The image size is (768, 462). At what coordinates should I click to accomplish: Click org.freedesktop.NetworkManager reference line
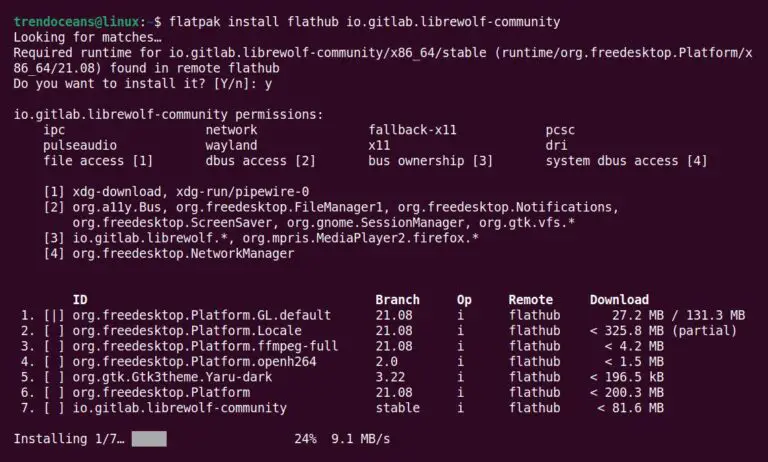(x=183, y=254)
